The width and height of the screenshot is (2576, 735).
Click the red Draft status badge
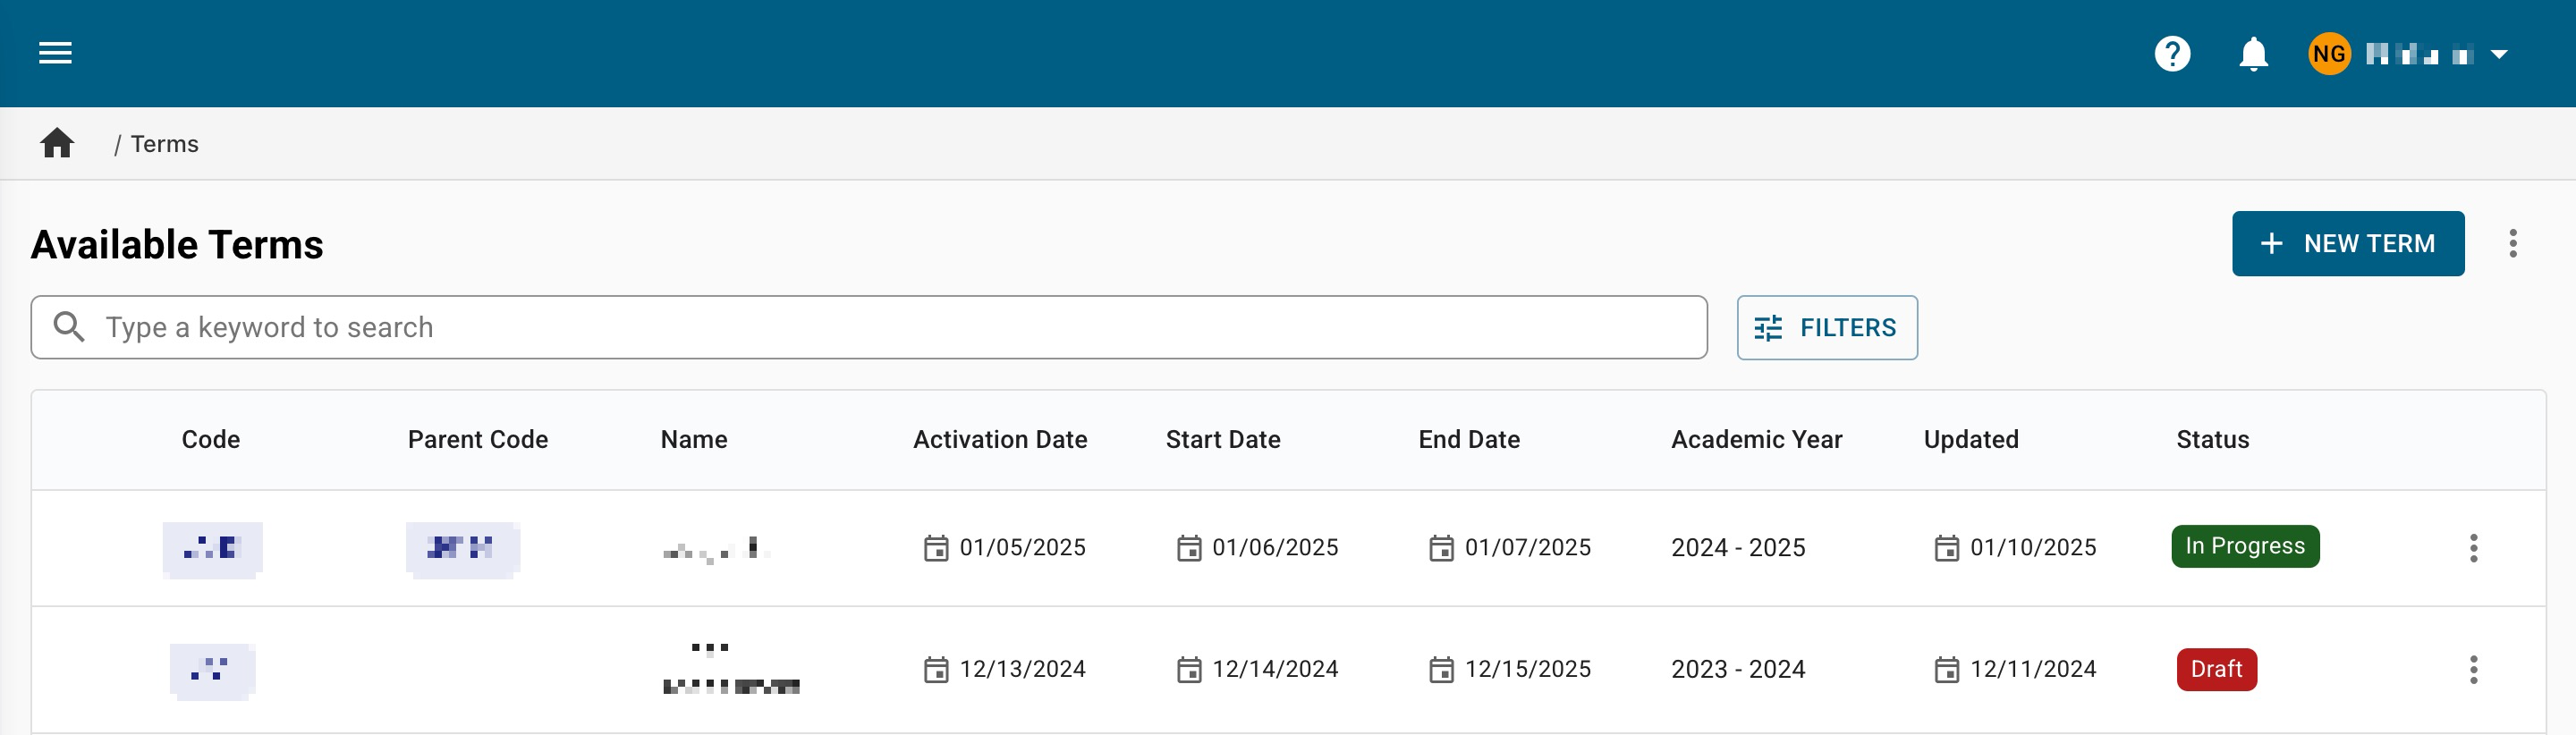coord(2216,670)
